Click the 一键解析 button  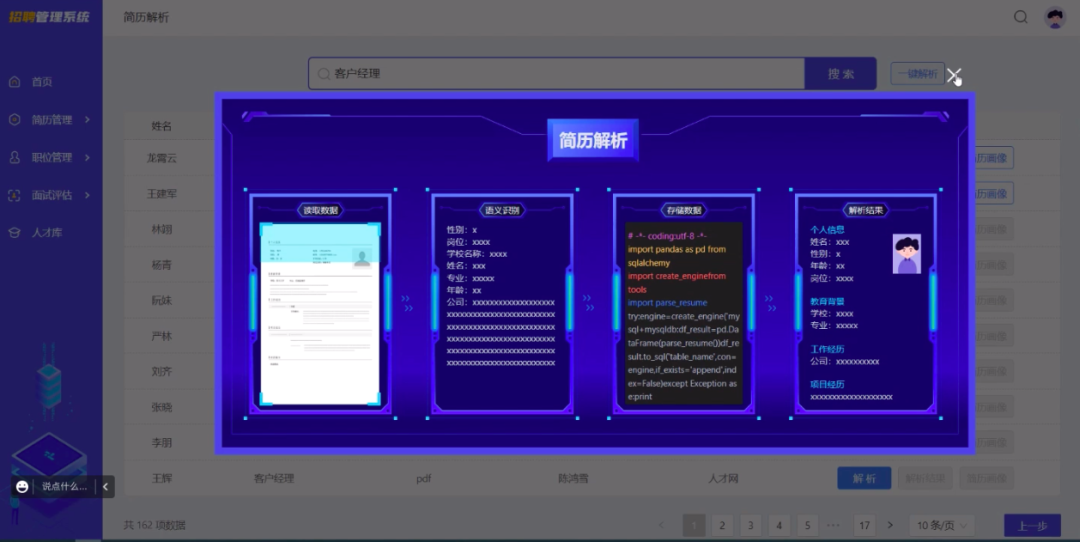pos(916,74)
